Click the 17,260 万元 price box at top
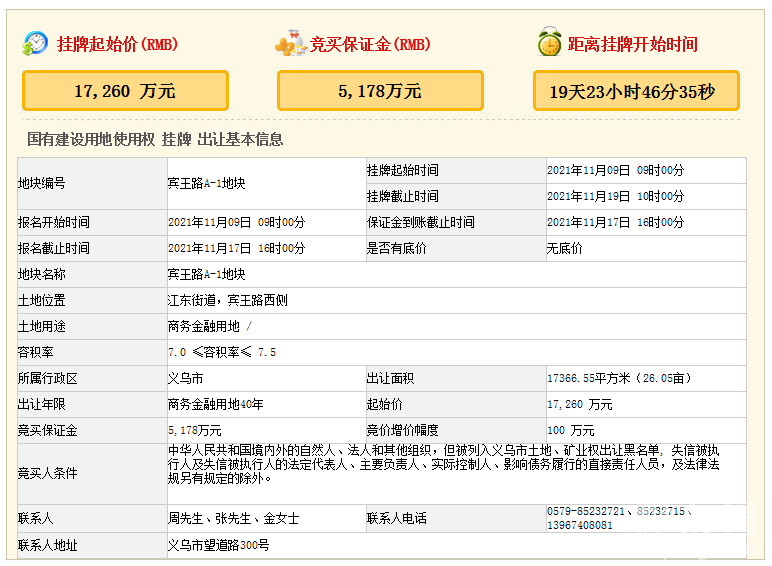The image size is (772, 566). coord(125,91)
